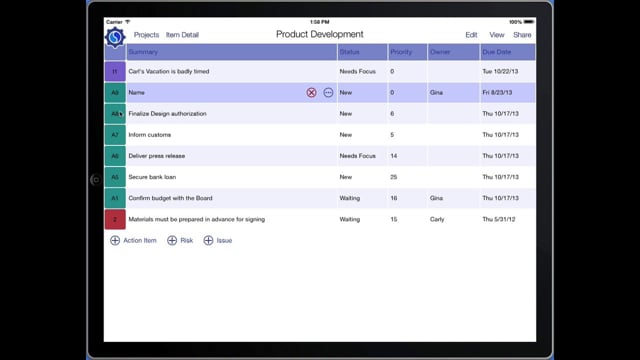Click due date Tue 10/22/13
Viewport: 640px width, 360px height.
(x=500, y=71)
